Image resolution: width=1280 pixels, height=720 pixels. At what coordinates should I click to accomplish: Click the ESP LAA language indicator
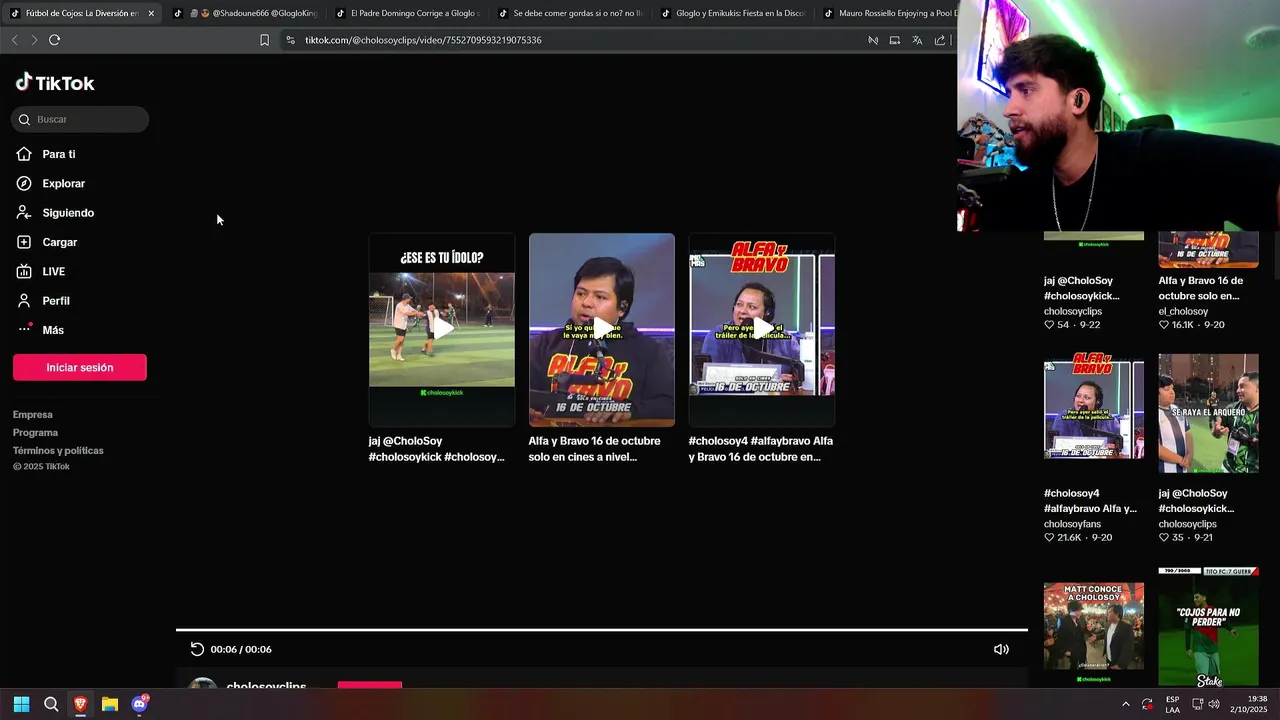[1172, 704]
